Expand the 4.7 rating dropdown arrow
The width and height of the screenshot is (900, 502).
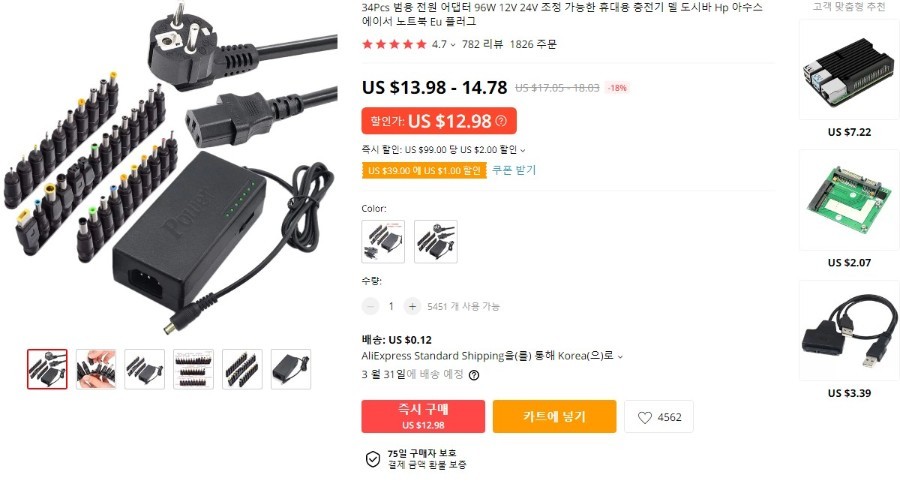[x=453, y=45]
